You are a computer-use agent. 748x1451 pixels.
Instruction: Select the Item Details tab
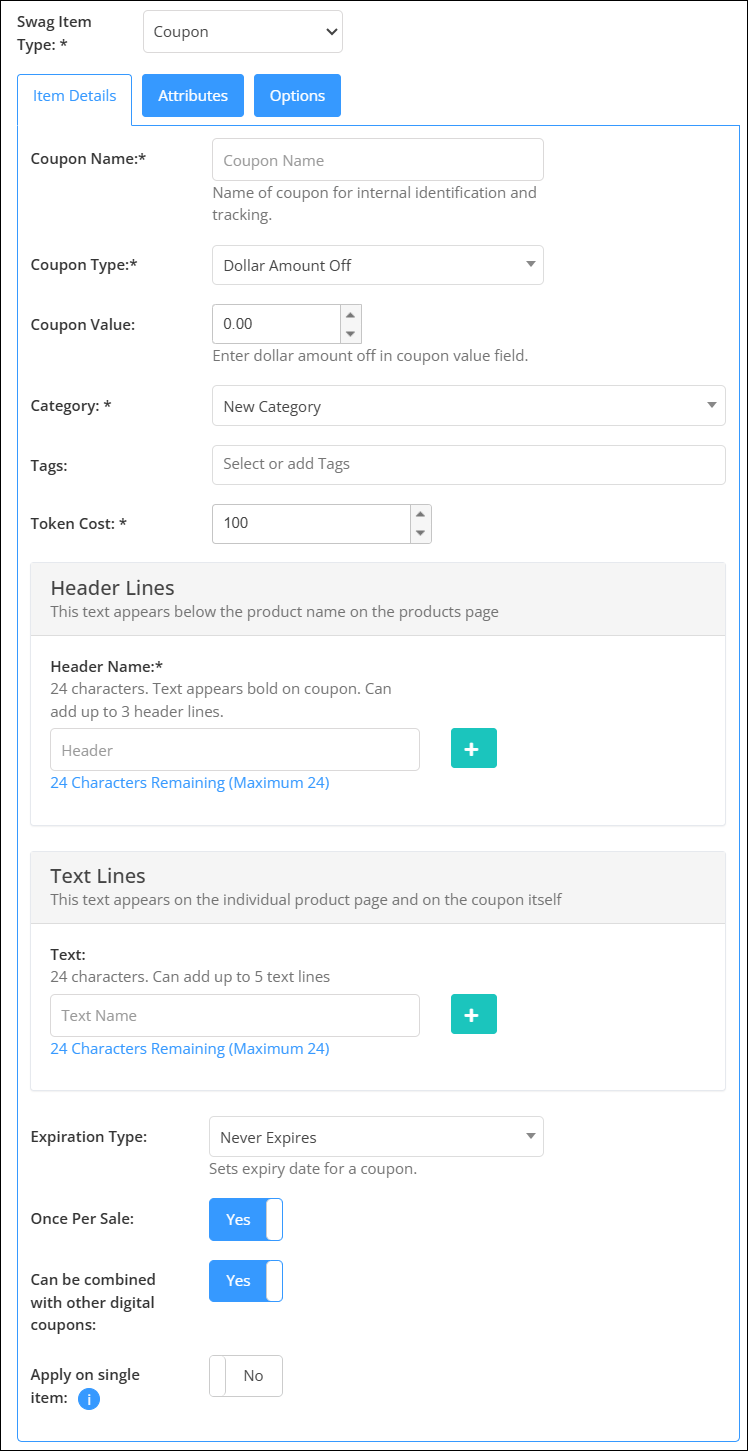75,97
